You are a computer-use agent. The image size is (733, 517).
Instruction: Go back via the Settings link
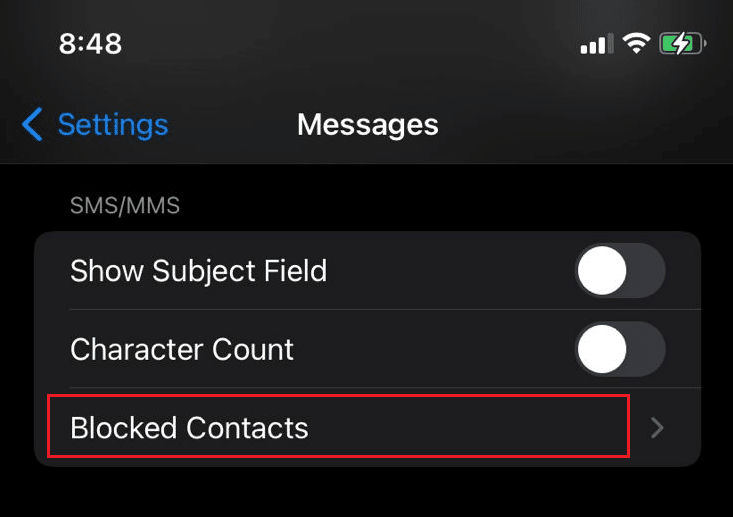coord(113,125)
